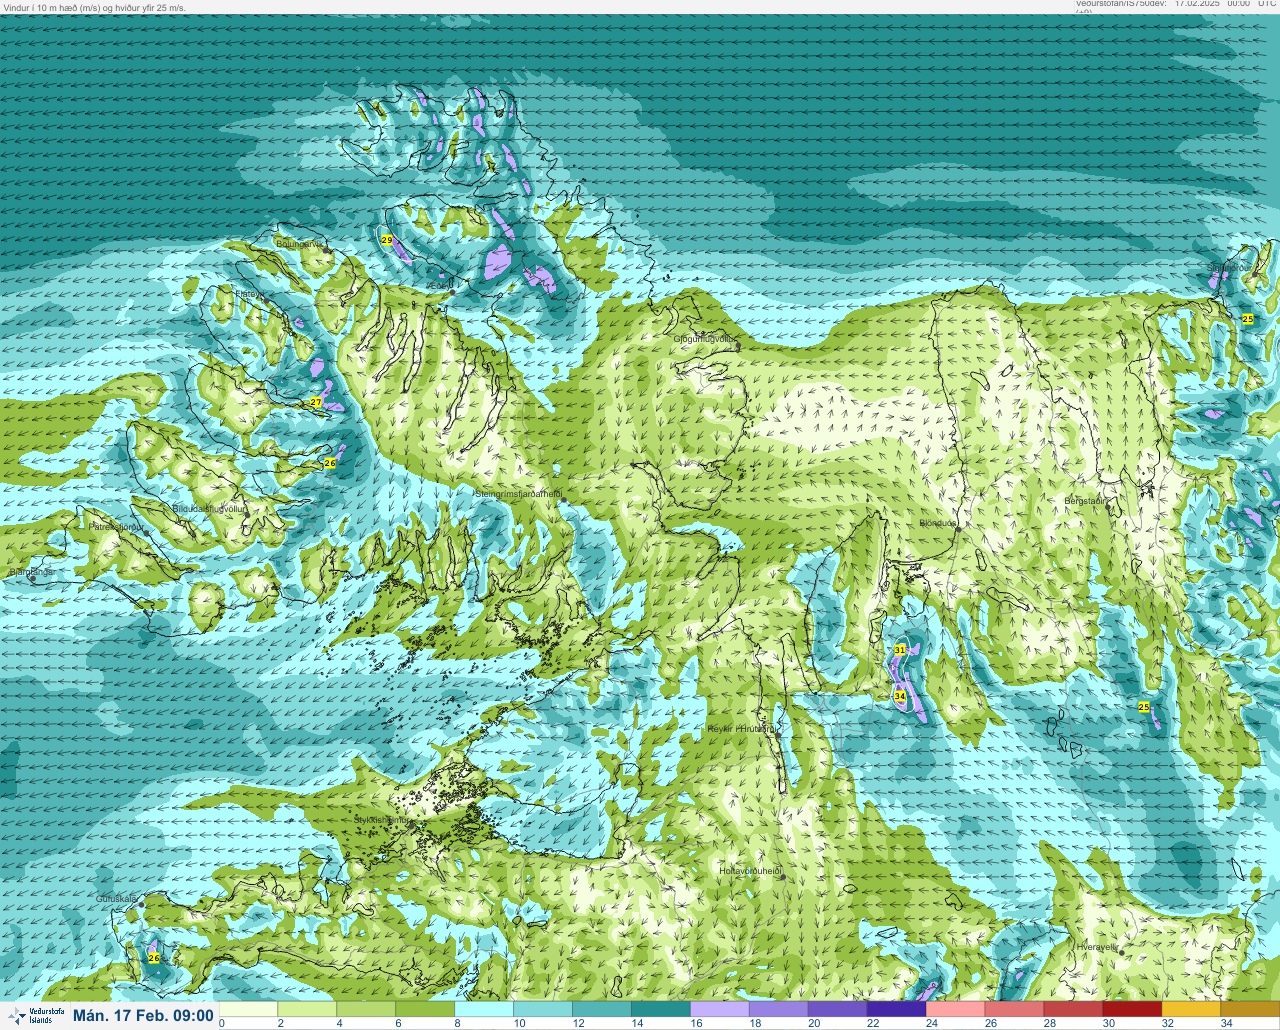Screen dimensions: 1280x1030
Task: Select the Patreksfjörður station label
Action: (117, 525)
